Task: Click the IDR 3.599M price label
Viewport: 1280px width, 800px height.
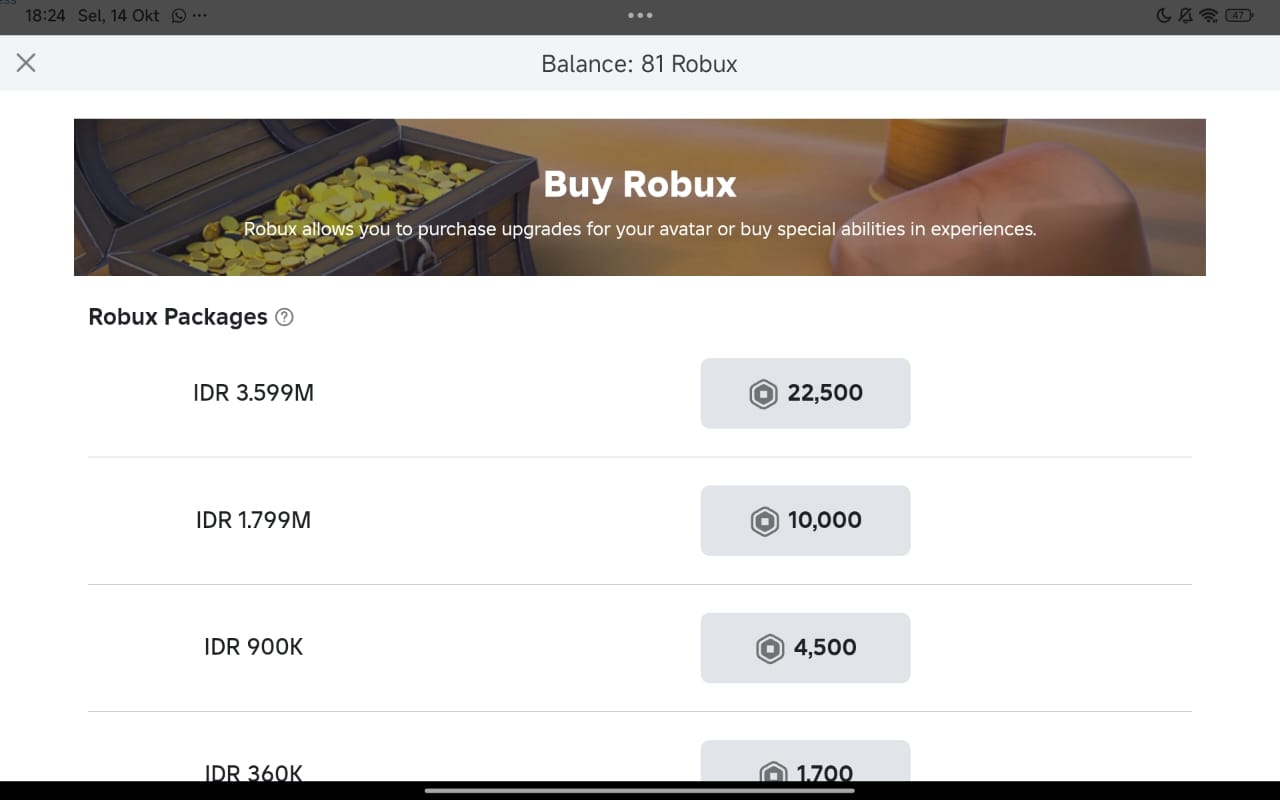Action: pyautogui.click(x=253, y=393)
